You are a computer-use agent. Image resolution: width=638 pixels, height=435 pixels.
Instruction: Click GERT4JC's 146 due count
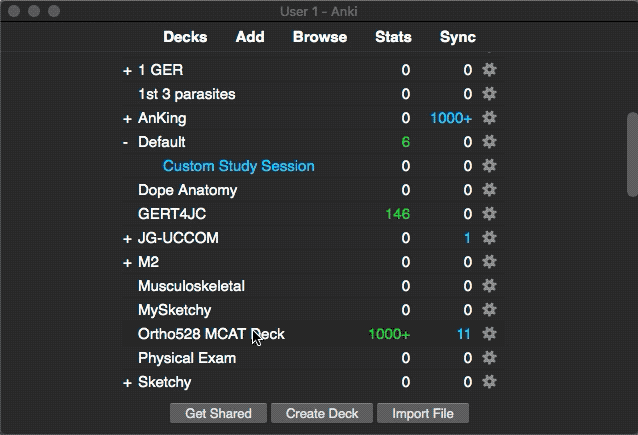398,214
